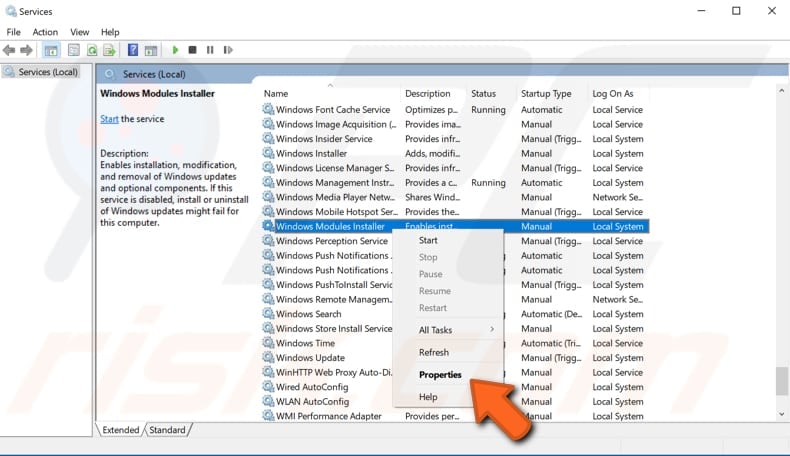Image resolution: width=790 pixels, height=456 pixels.
Task: Click the Export List toolbar icon
Action: [x=109, y=50]
